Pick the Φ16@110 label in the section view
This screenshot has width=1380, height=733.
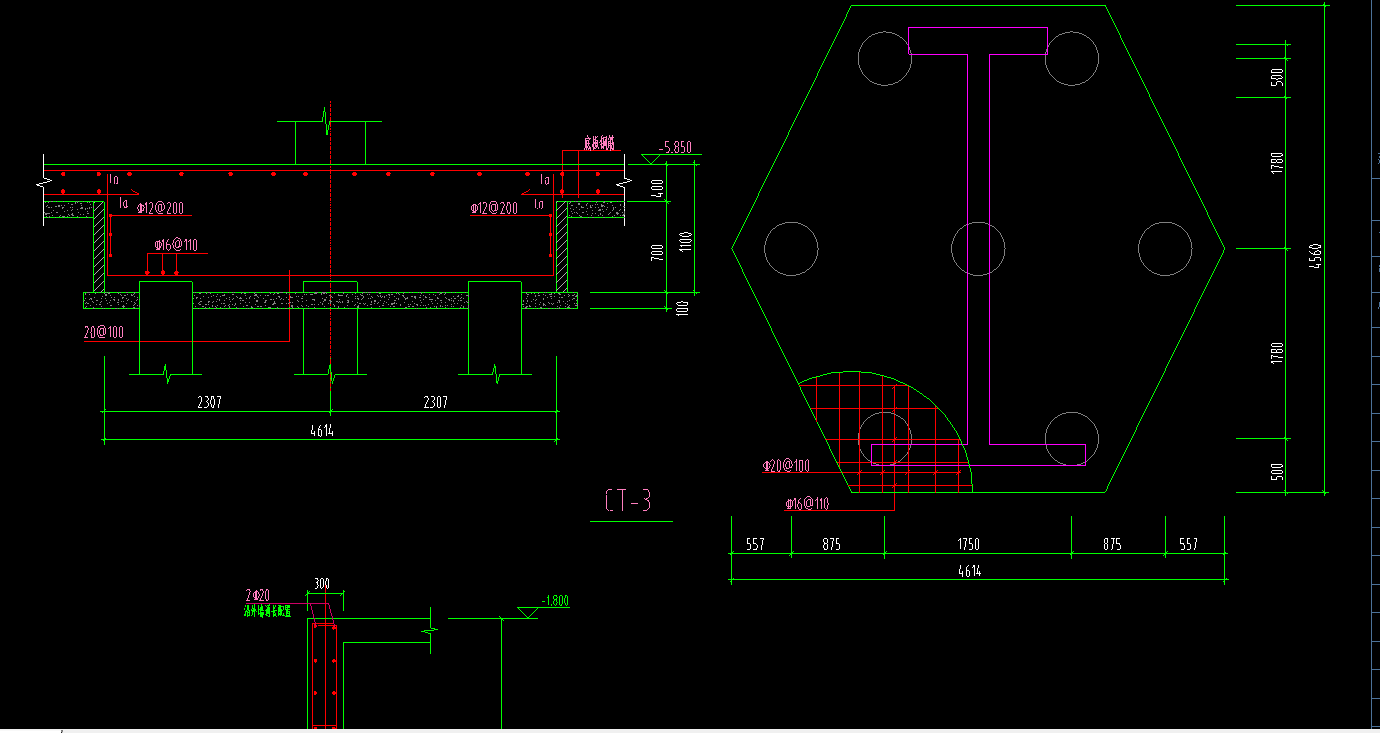(x=177, y=245)
